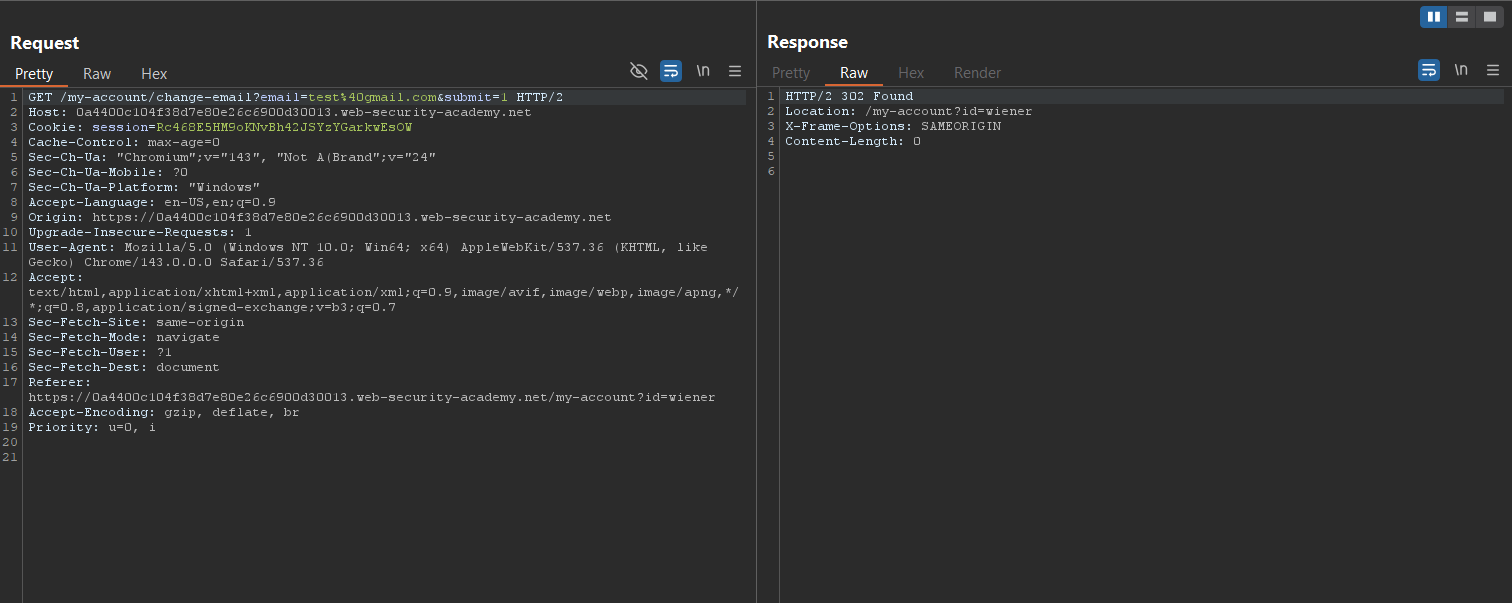
Task: Switch to Response Hex tab
Action: [911, 73]
